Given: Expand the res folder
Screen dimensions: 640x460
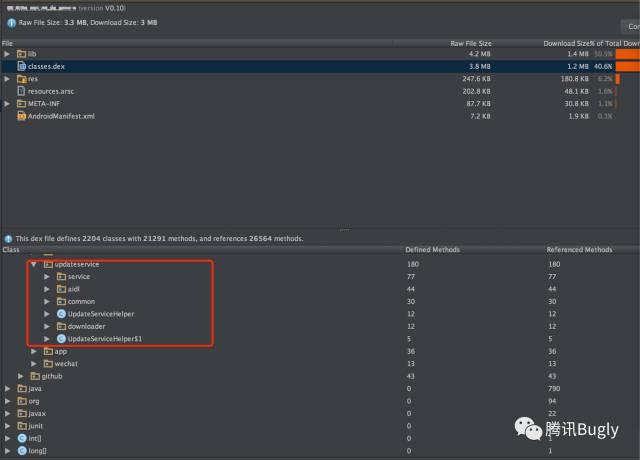Looking at the screenshot, I should [7, 79].
